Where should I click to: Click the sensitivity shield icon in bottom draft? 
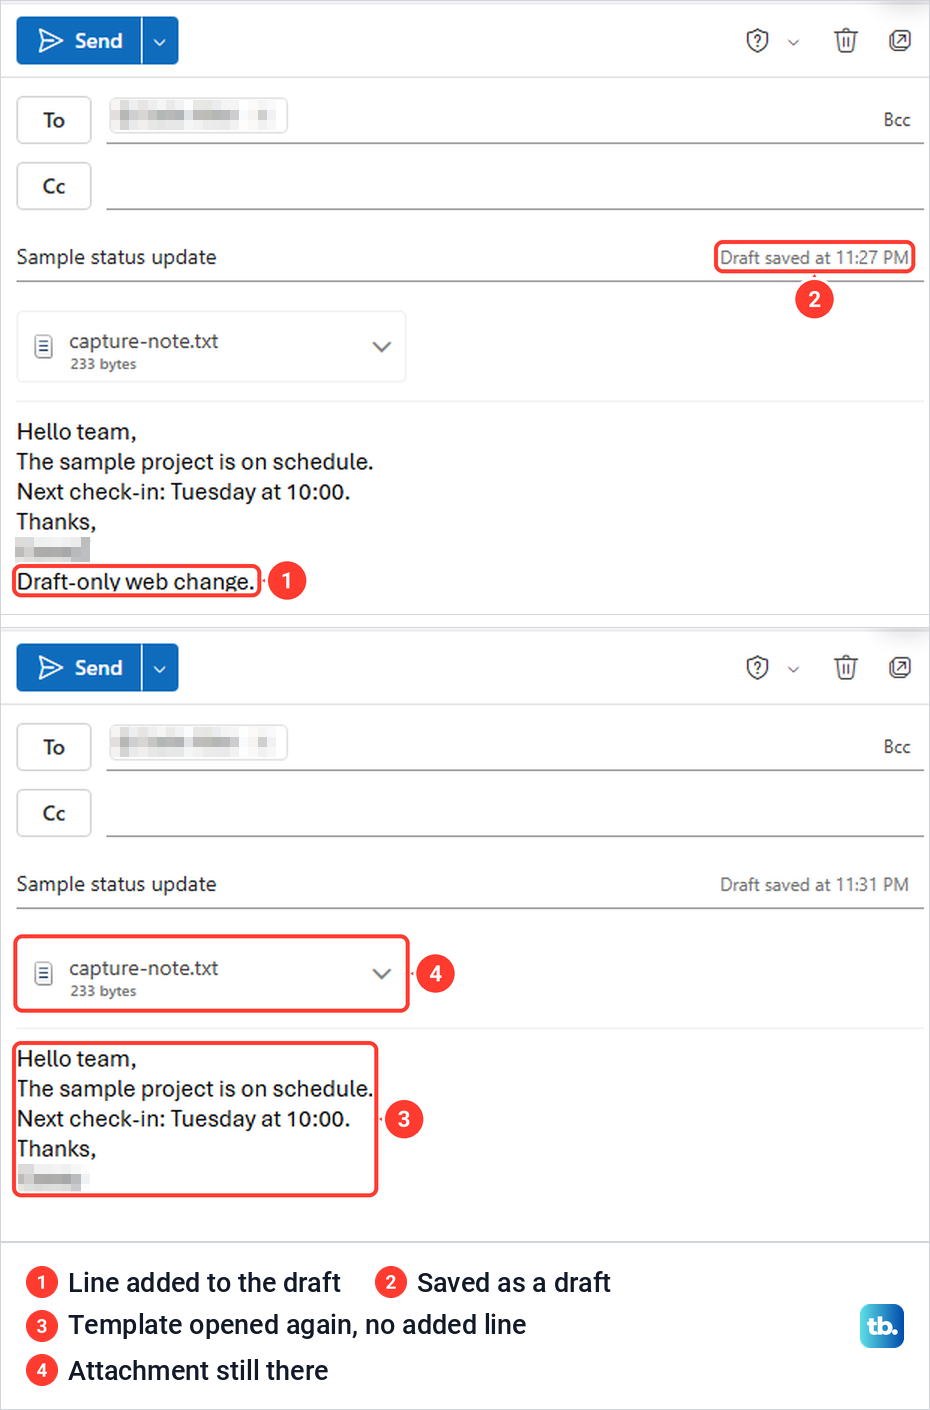click(758, 668)
